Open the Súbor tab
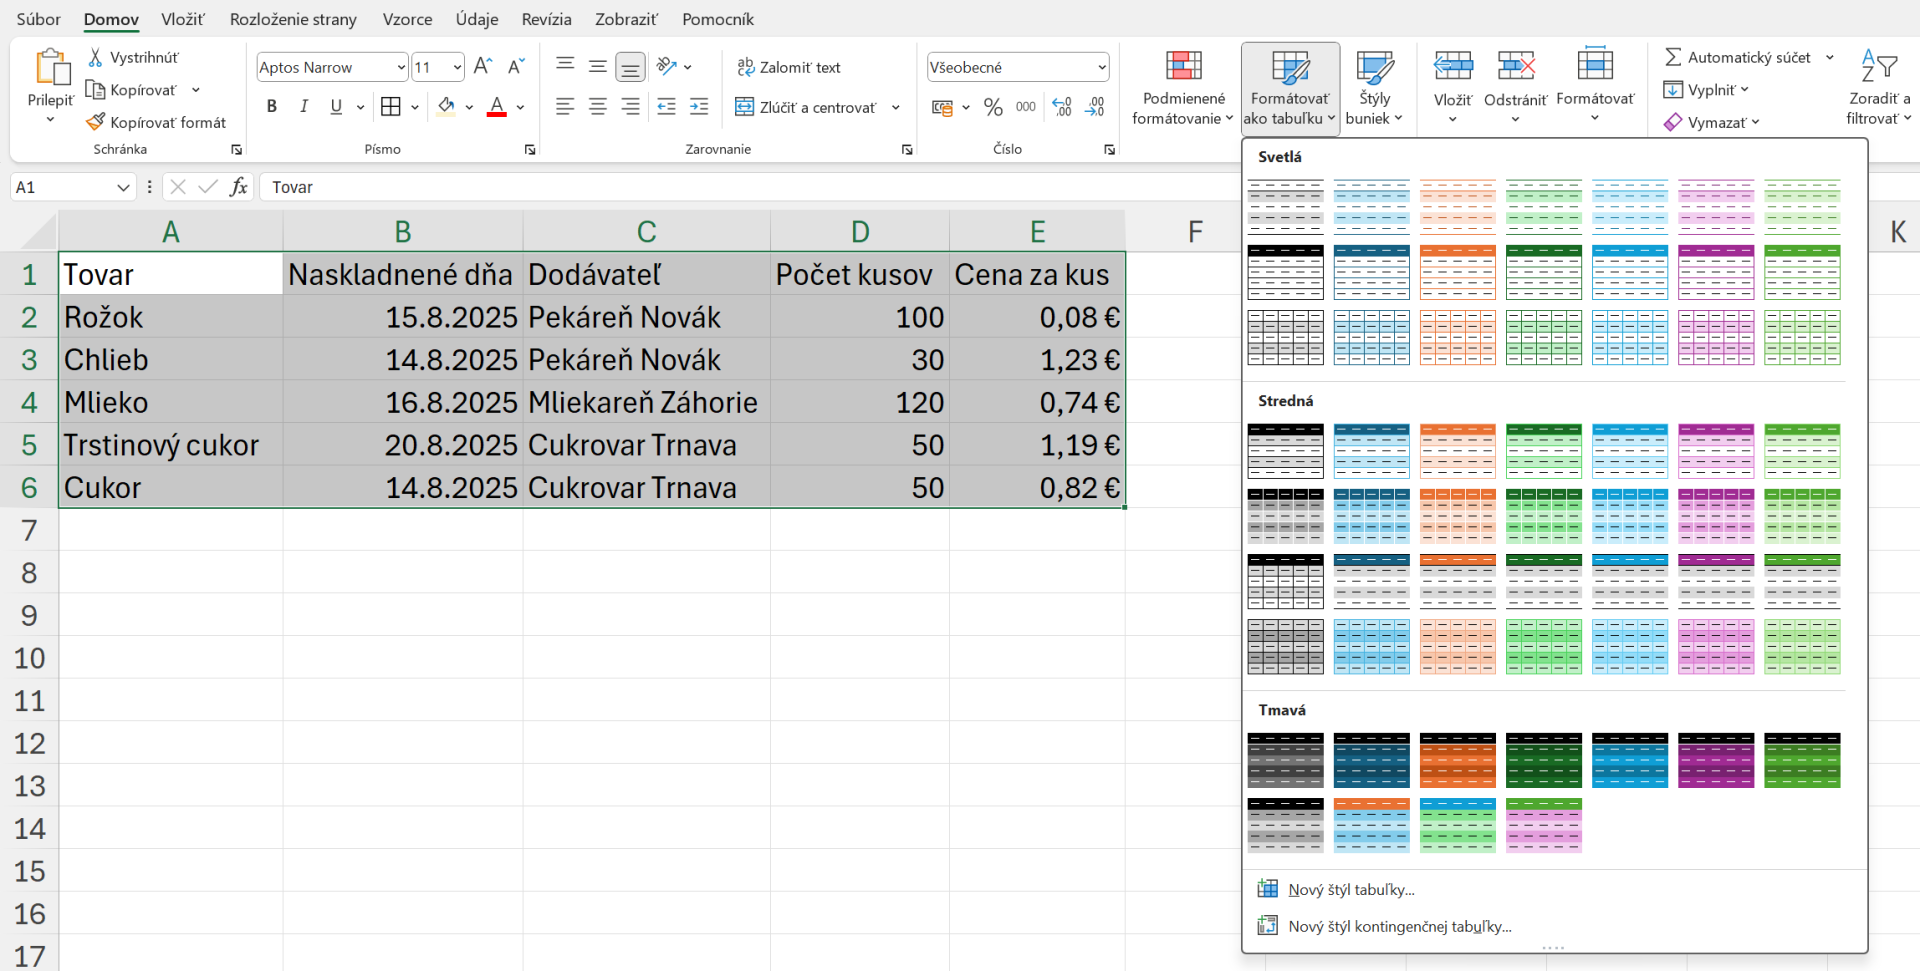This screenshot has width=1920, height=971. point(38,19)
